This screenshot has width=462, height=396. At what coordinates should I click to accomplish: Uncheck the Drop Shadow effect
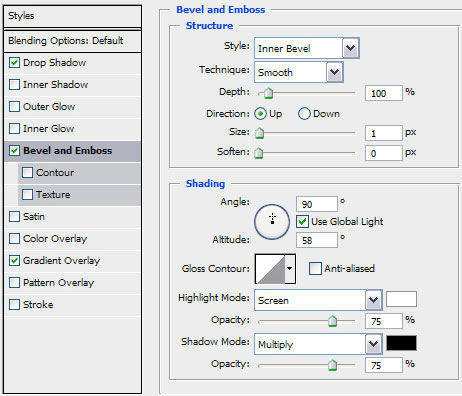coord(14,63)
